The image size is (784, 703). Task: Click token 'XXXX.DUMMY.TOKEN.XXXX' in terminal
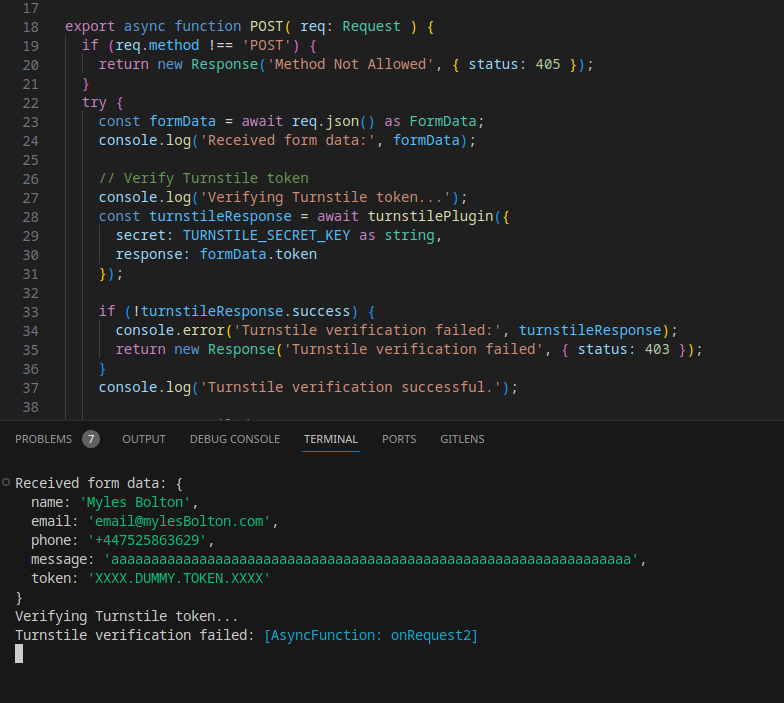180,578
